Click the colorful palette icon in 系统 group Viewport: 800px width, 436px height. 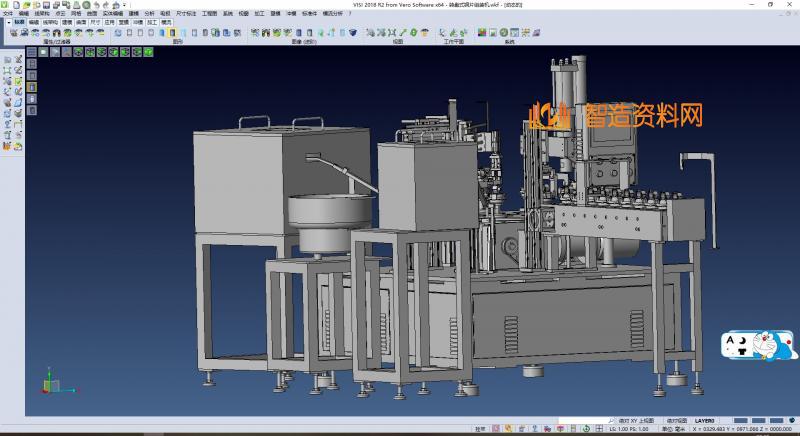[481, 33]
